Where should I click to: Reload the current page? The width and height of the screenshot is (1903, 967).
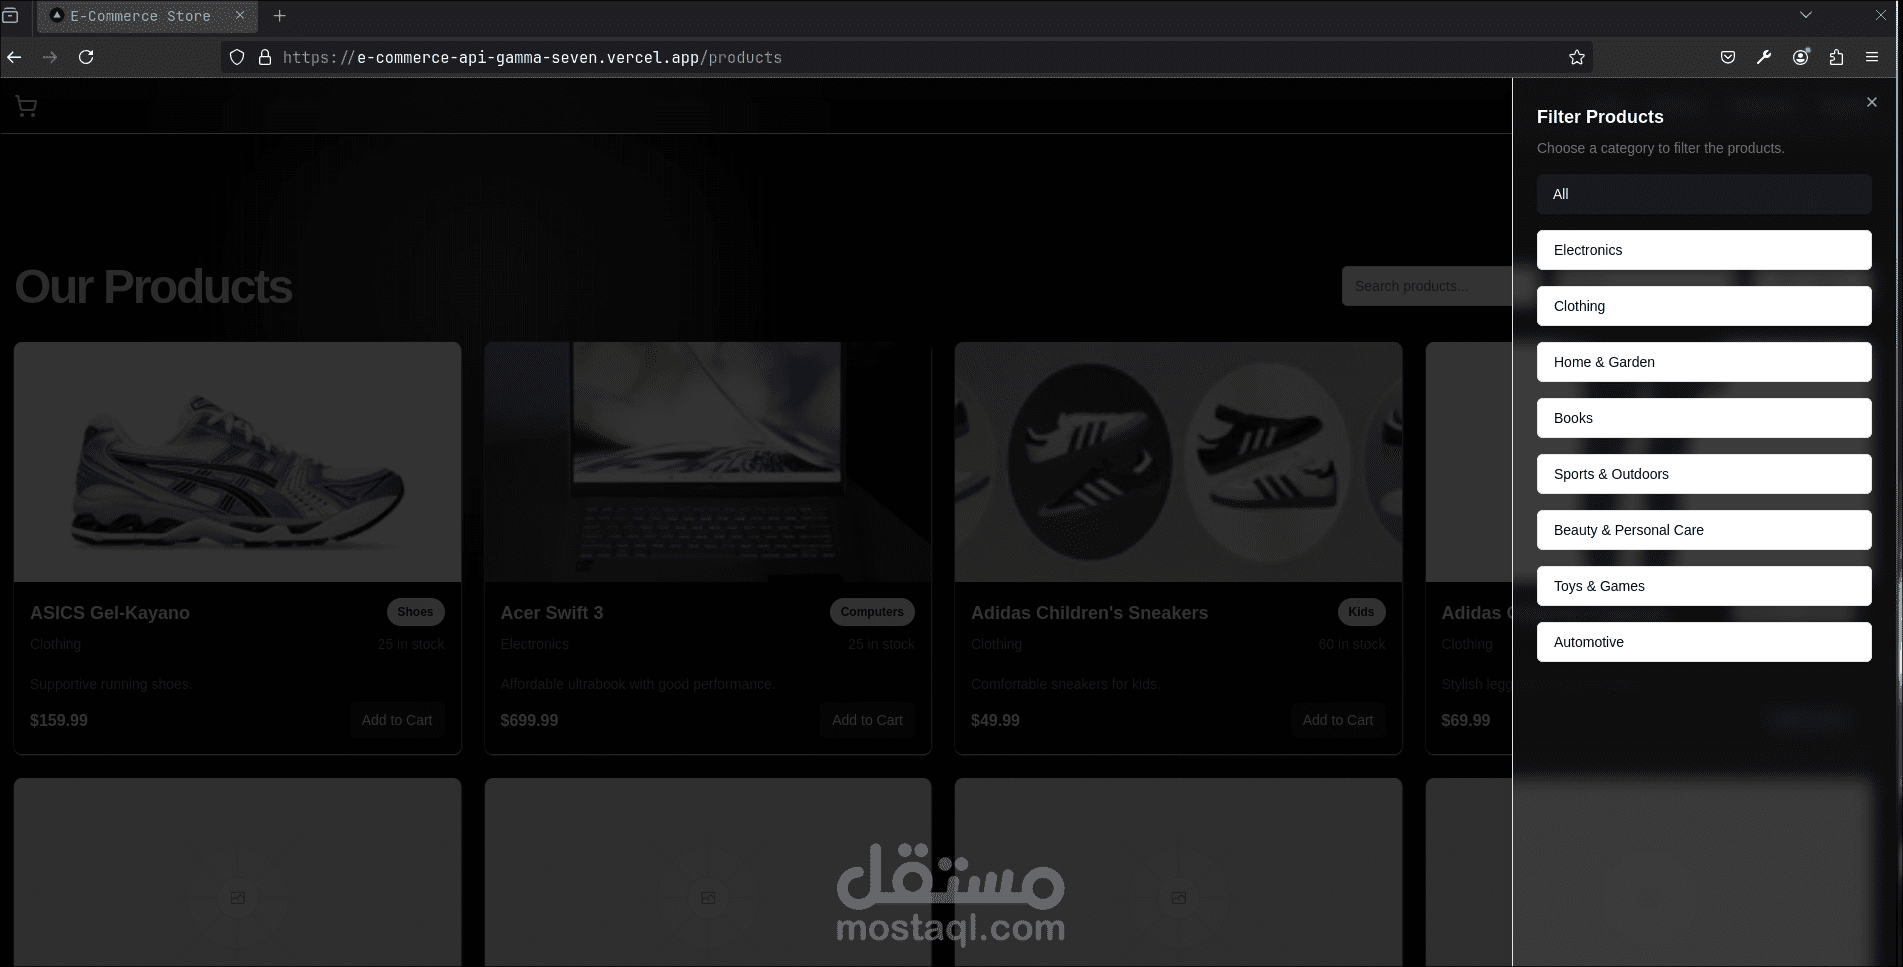(x=86, y=57)
